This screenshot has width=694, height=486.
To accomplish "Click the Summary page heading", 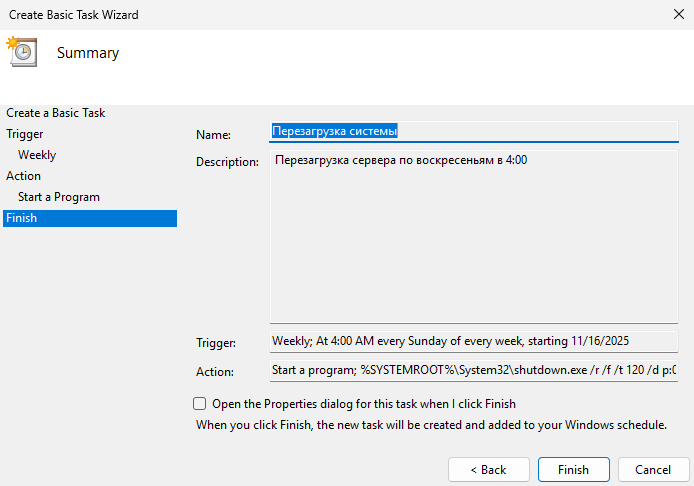I will tap(88, 53).
